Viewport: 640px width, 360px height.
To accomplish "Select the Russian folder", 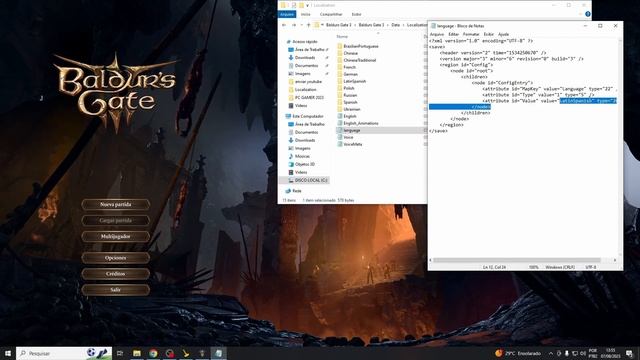I will click(350, 95).
